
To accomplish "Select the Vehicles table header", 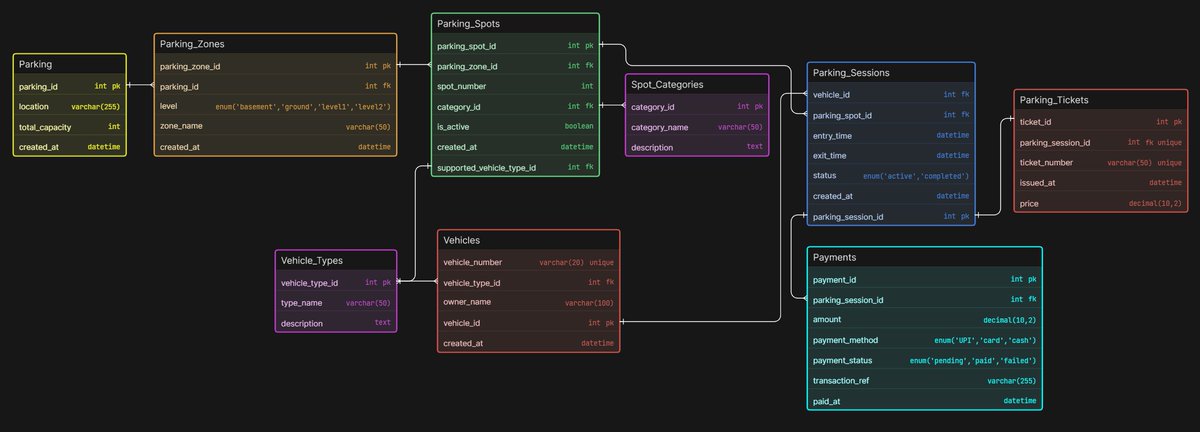I will coord(529,240).
